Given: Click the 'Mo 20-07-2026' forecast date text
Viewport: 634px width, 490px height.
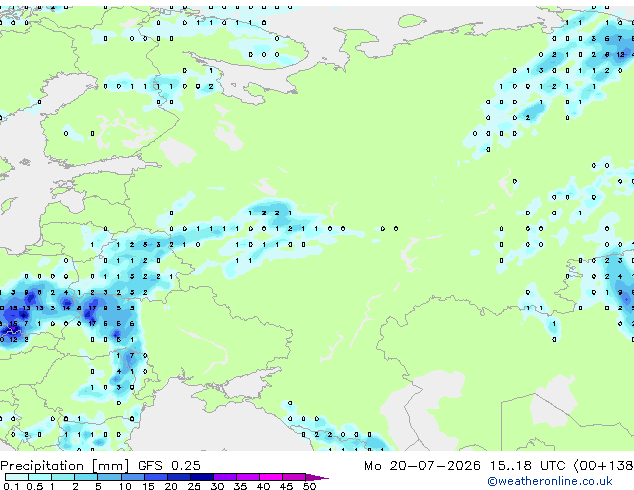Looking at the screenshot, I should point(422,466).
